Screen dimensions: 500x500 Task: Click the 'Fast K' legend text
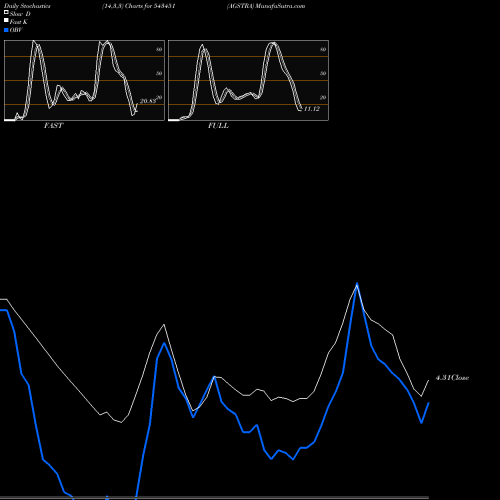point(19,22)
